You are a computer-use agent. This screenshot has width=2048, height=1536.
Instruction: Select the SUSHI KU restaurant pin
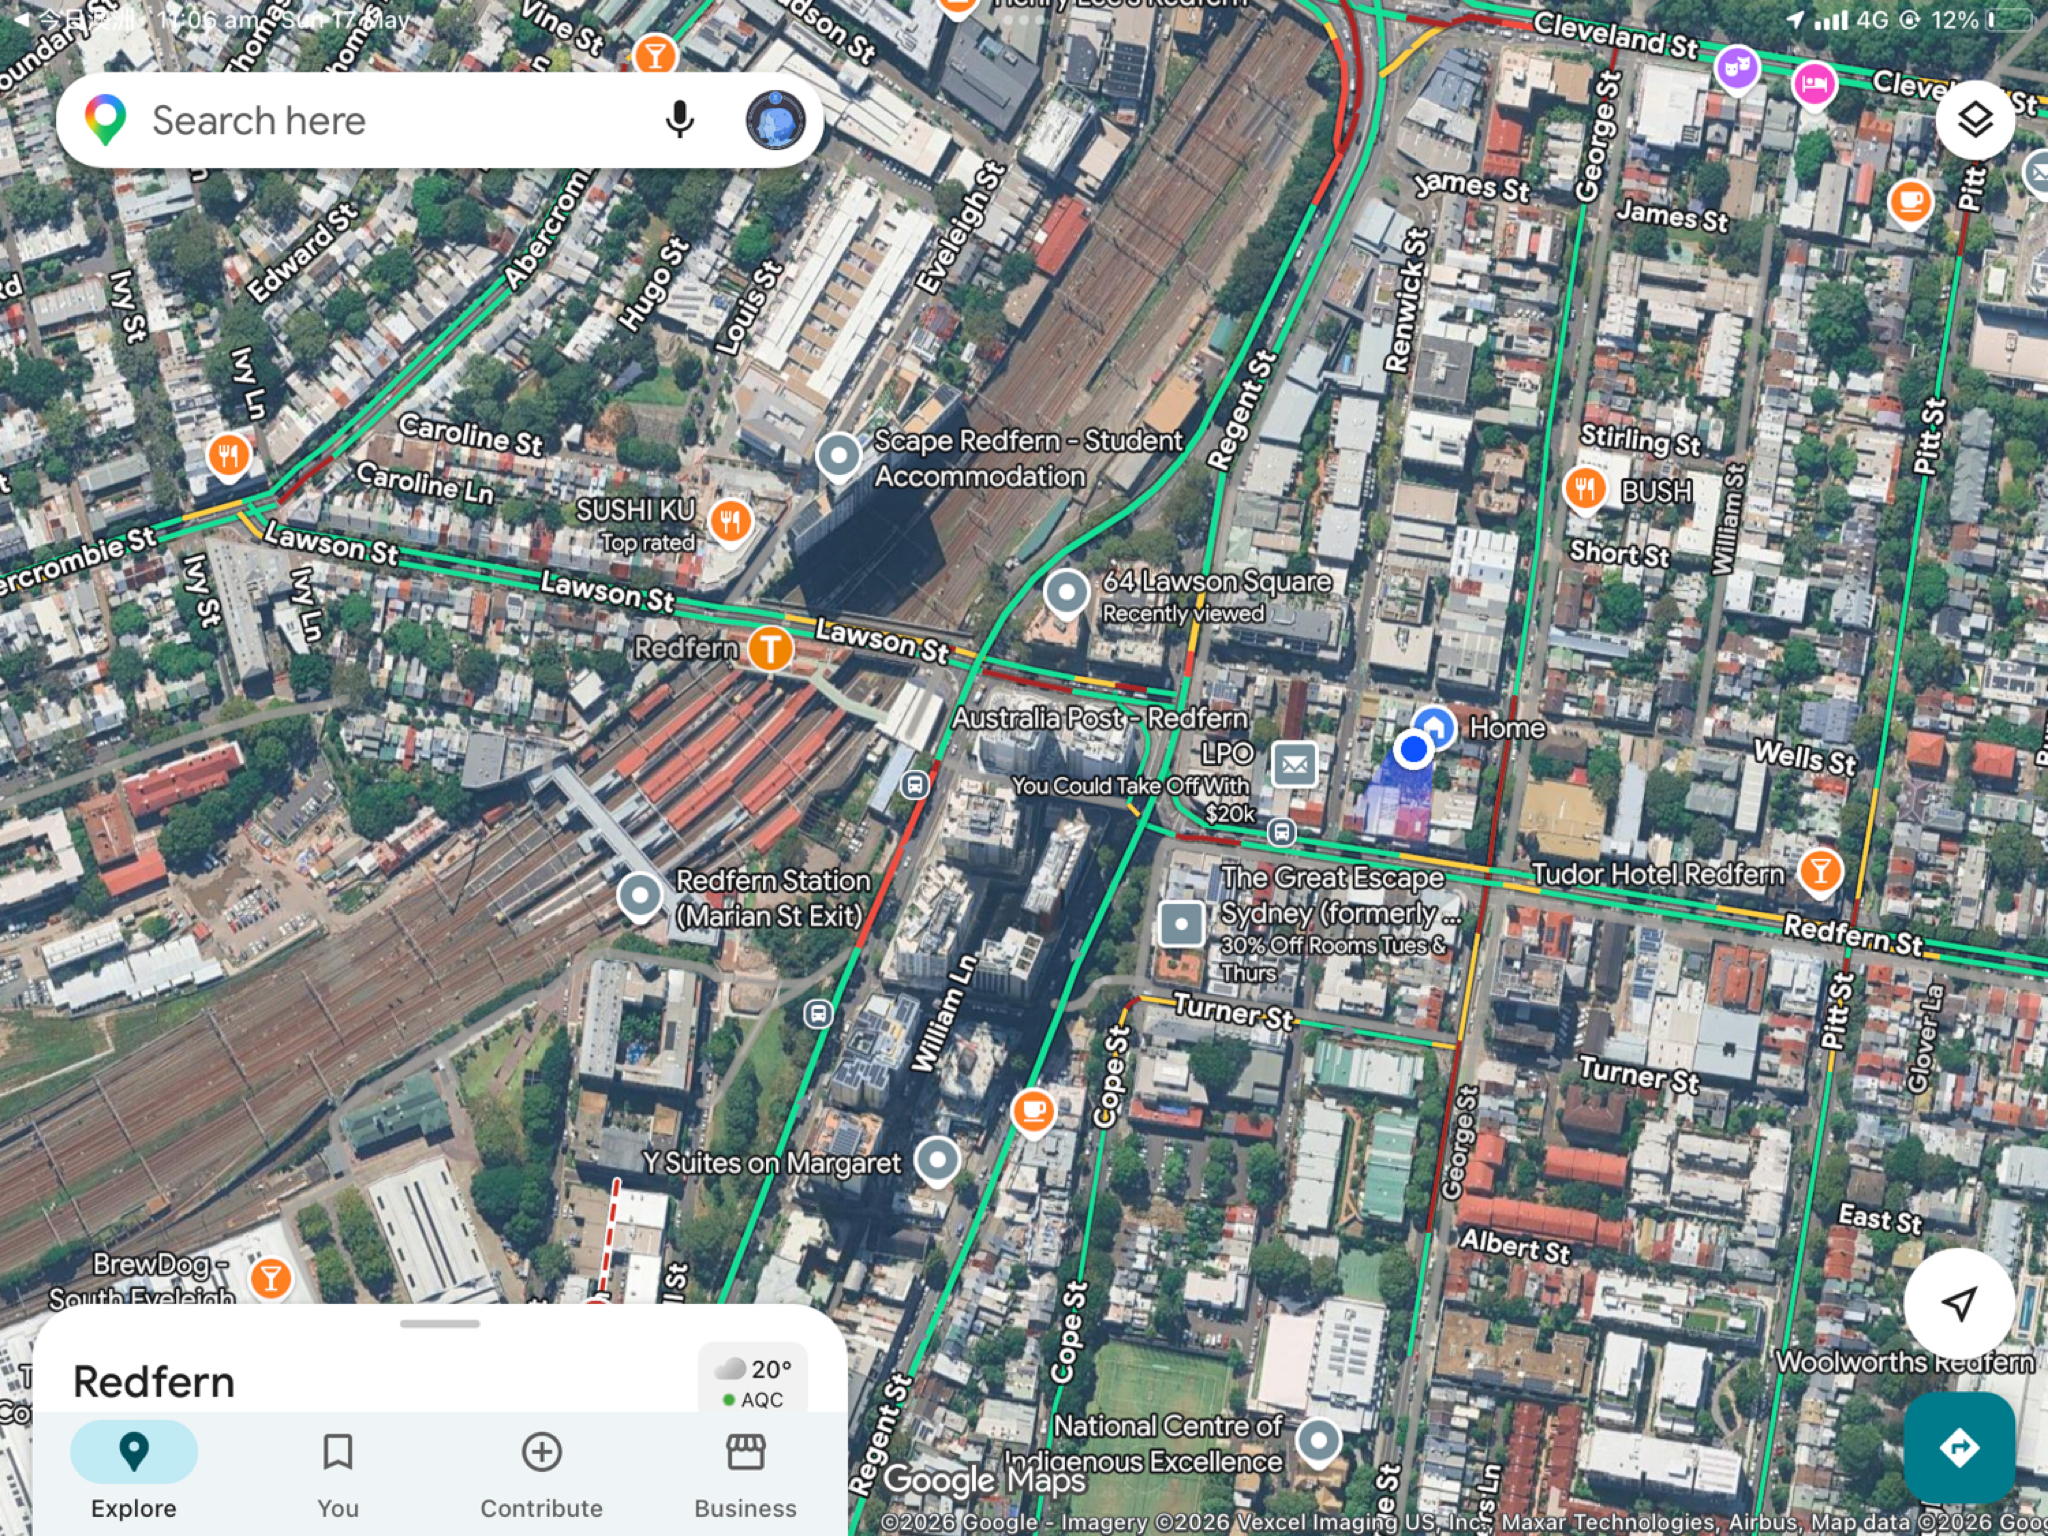click(x=730, y=521)
